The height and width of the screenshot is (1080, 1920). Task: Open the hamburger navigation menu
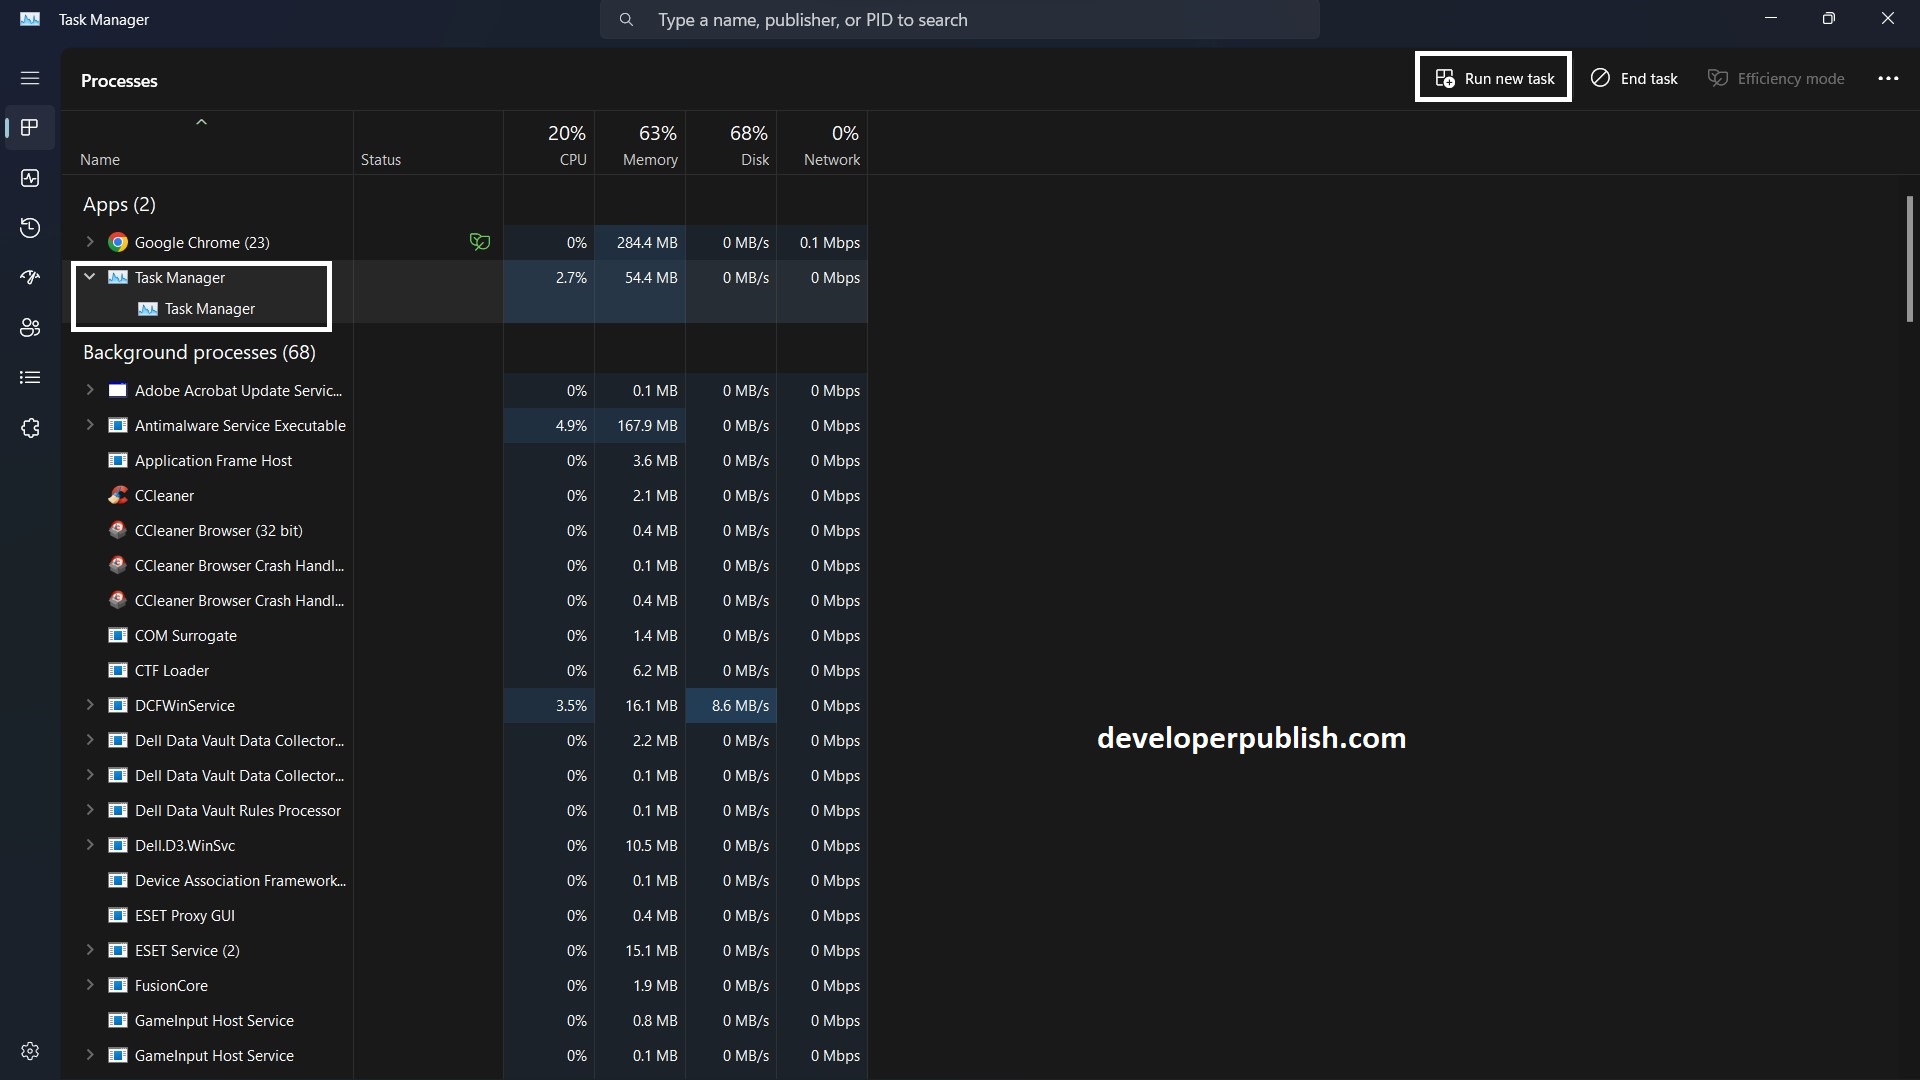(30, 78)
